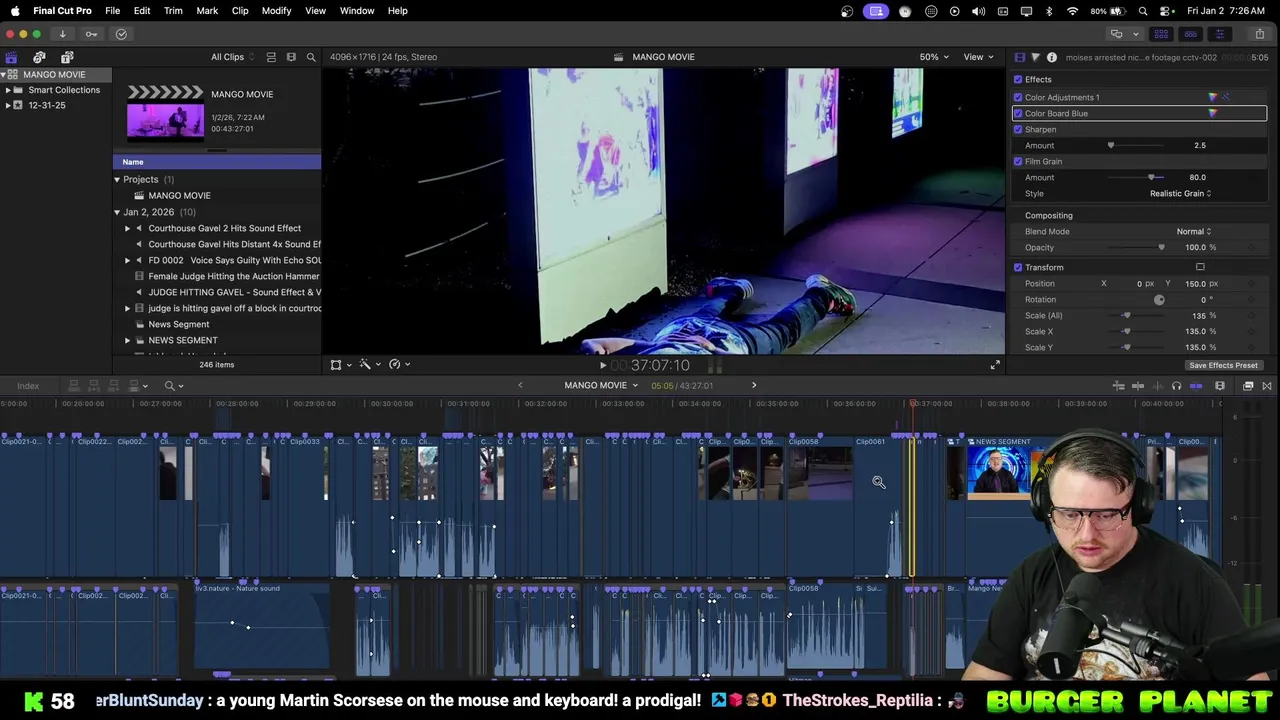Open the Edit menu
Image resolution: width=1280 pixels, height=720 pixels.
click(142, 11)
